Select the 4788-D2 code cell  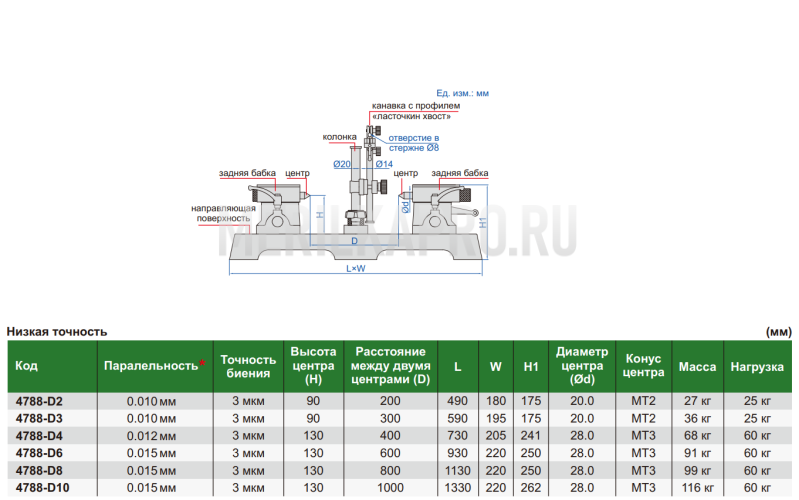coord(39,401)
